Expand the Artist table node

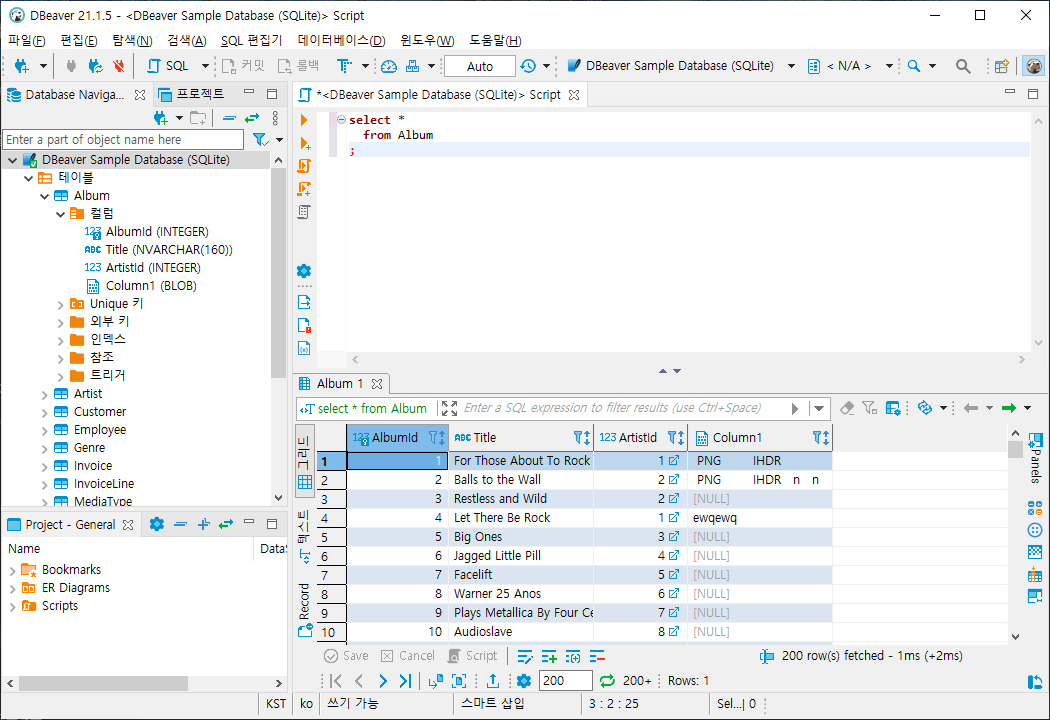(x=44, y=394)
